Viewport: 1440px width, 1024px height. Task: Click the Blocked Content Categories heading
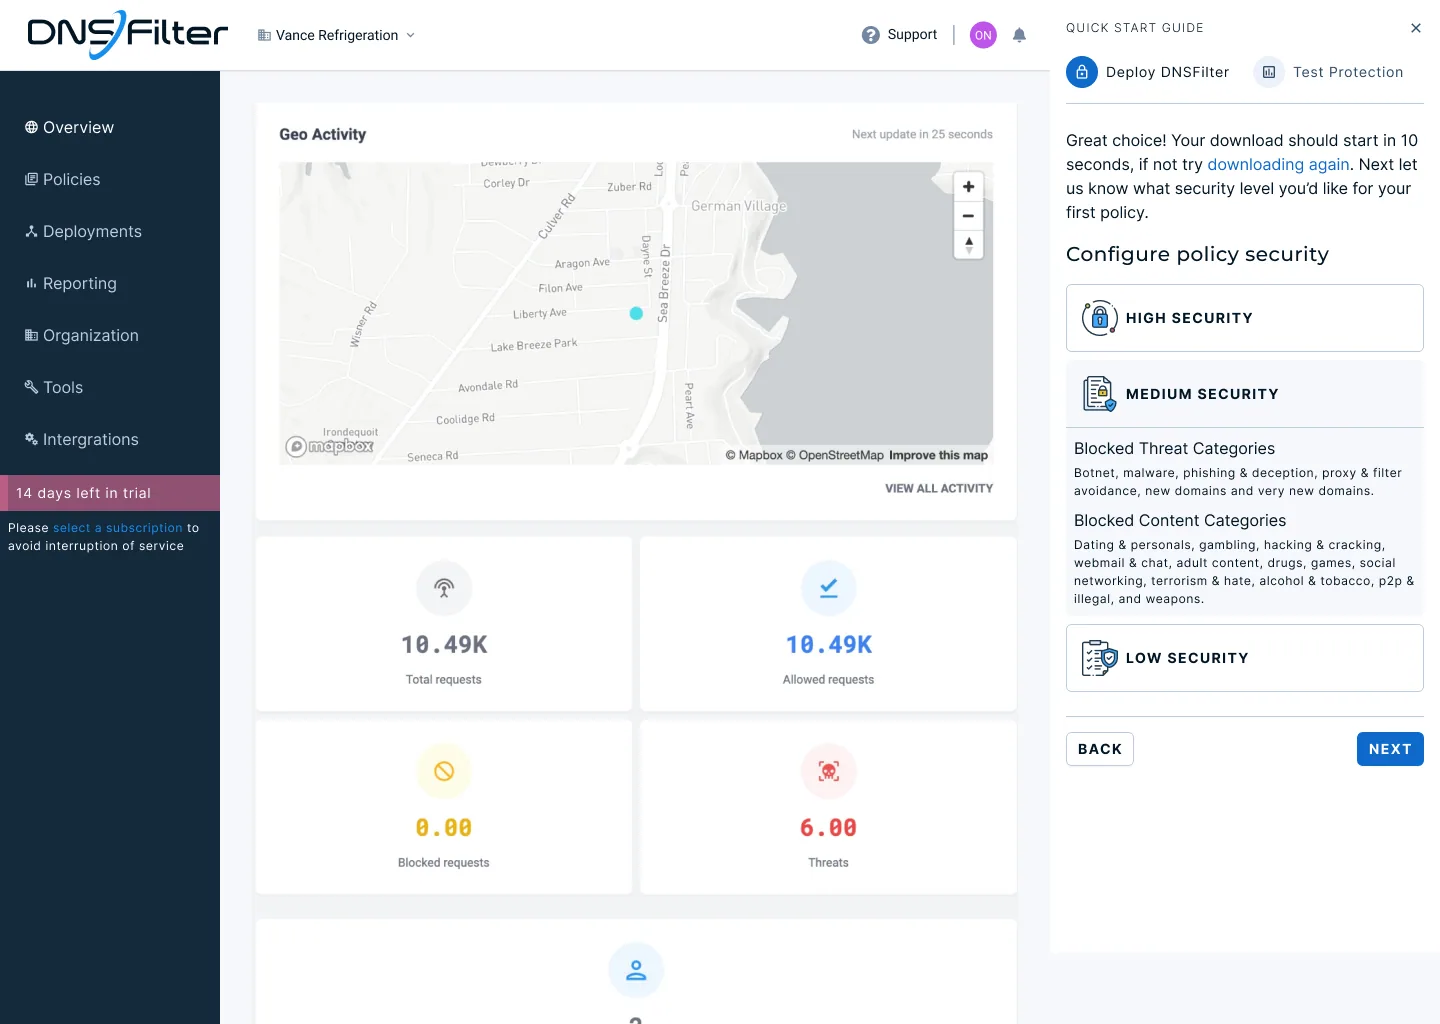click(x=1180, y=521)
